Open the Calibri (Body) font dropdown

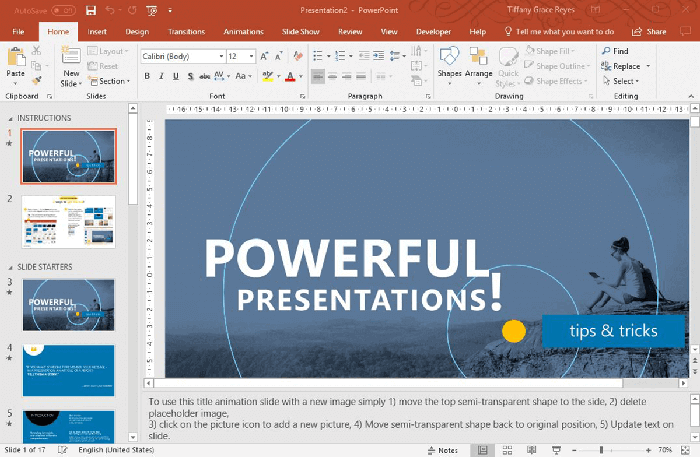point(219,56)
